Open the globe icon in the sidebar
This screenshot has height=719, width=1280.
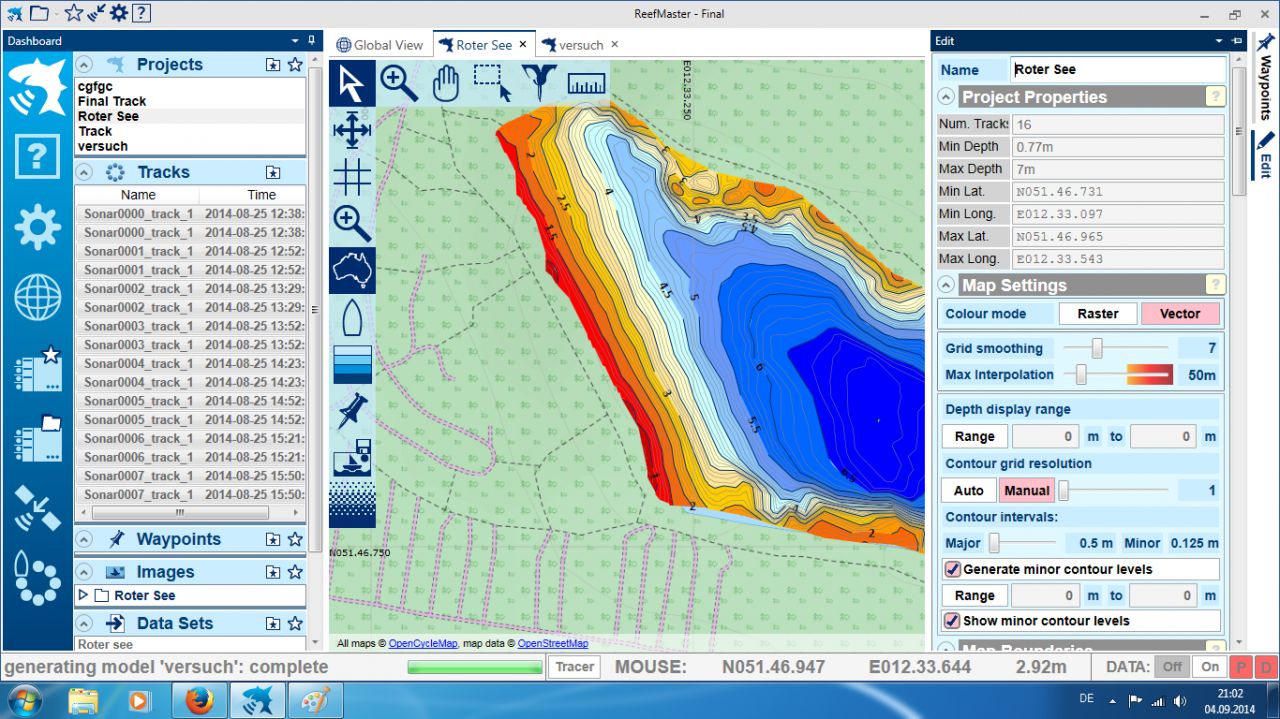37,299
